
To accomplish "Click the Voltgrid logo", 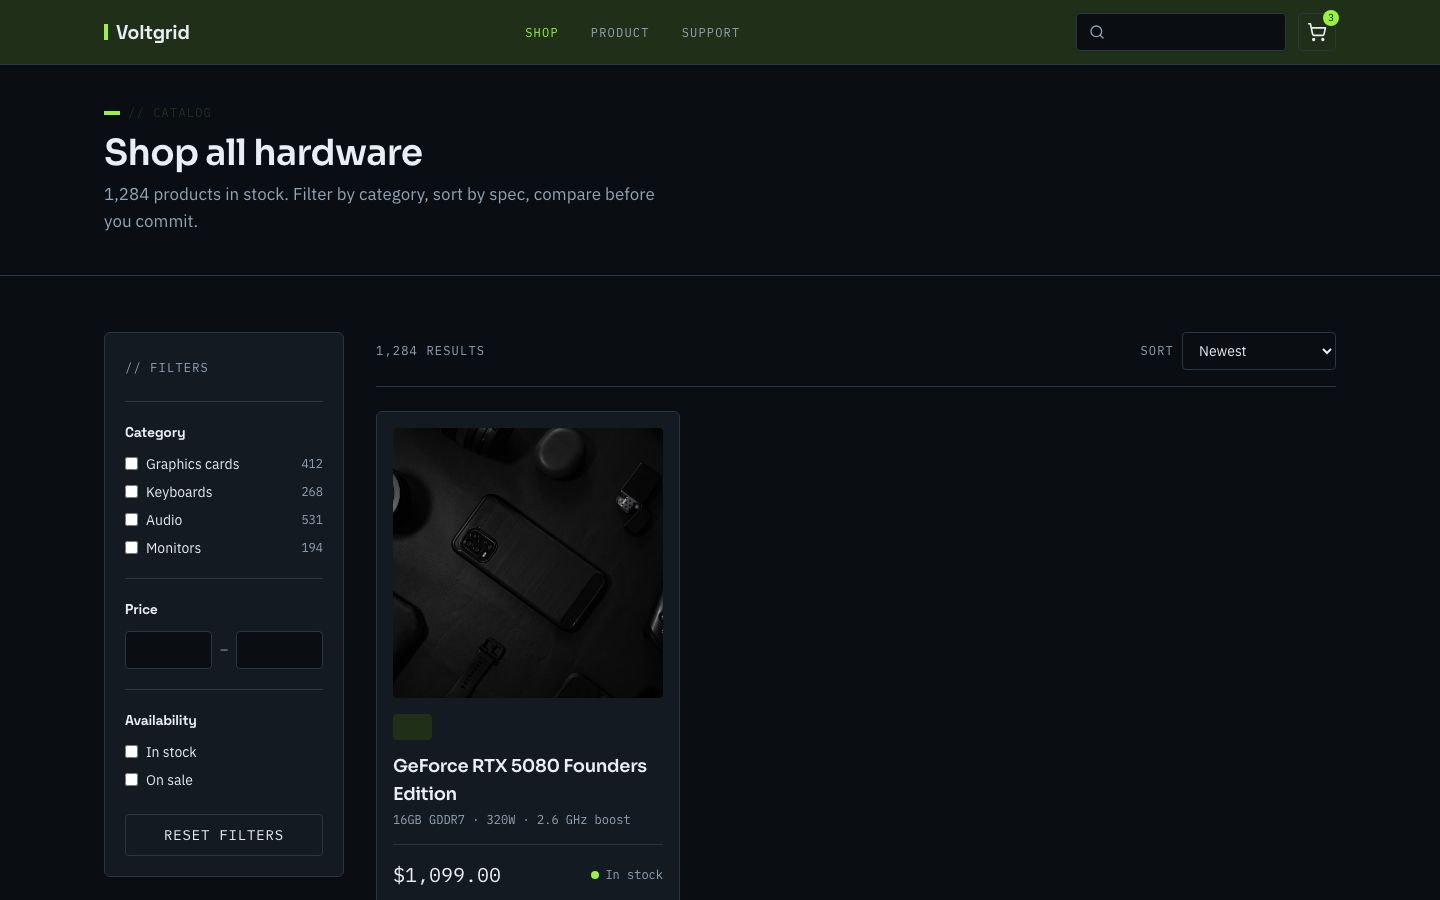I will coord(147,32).
